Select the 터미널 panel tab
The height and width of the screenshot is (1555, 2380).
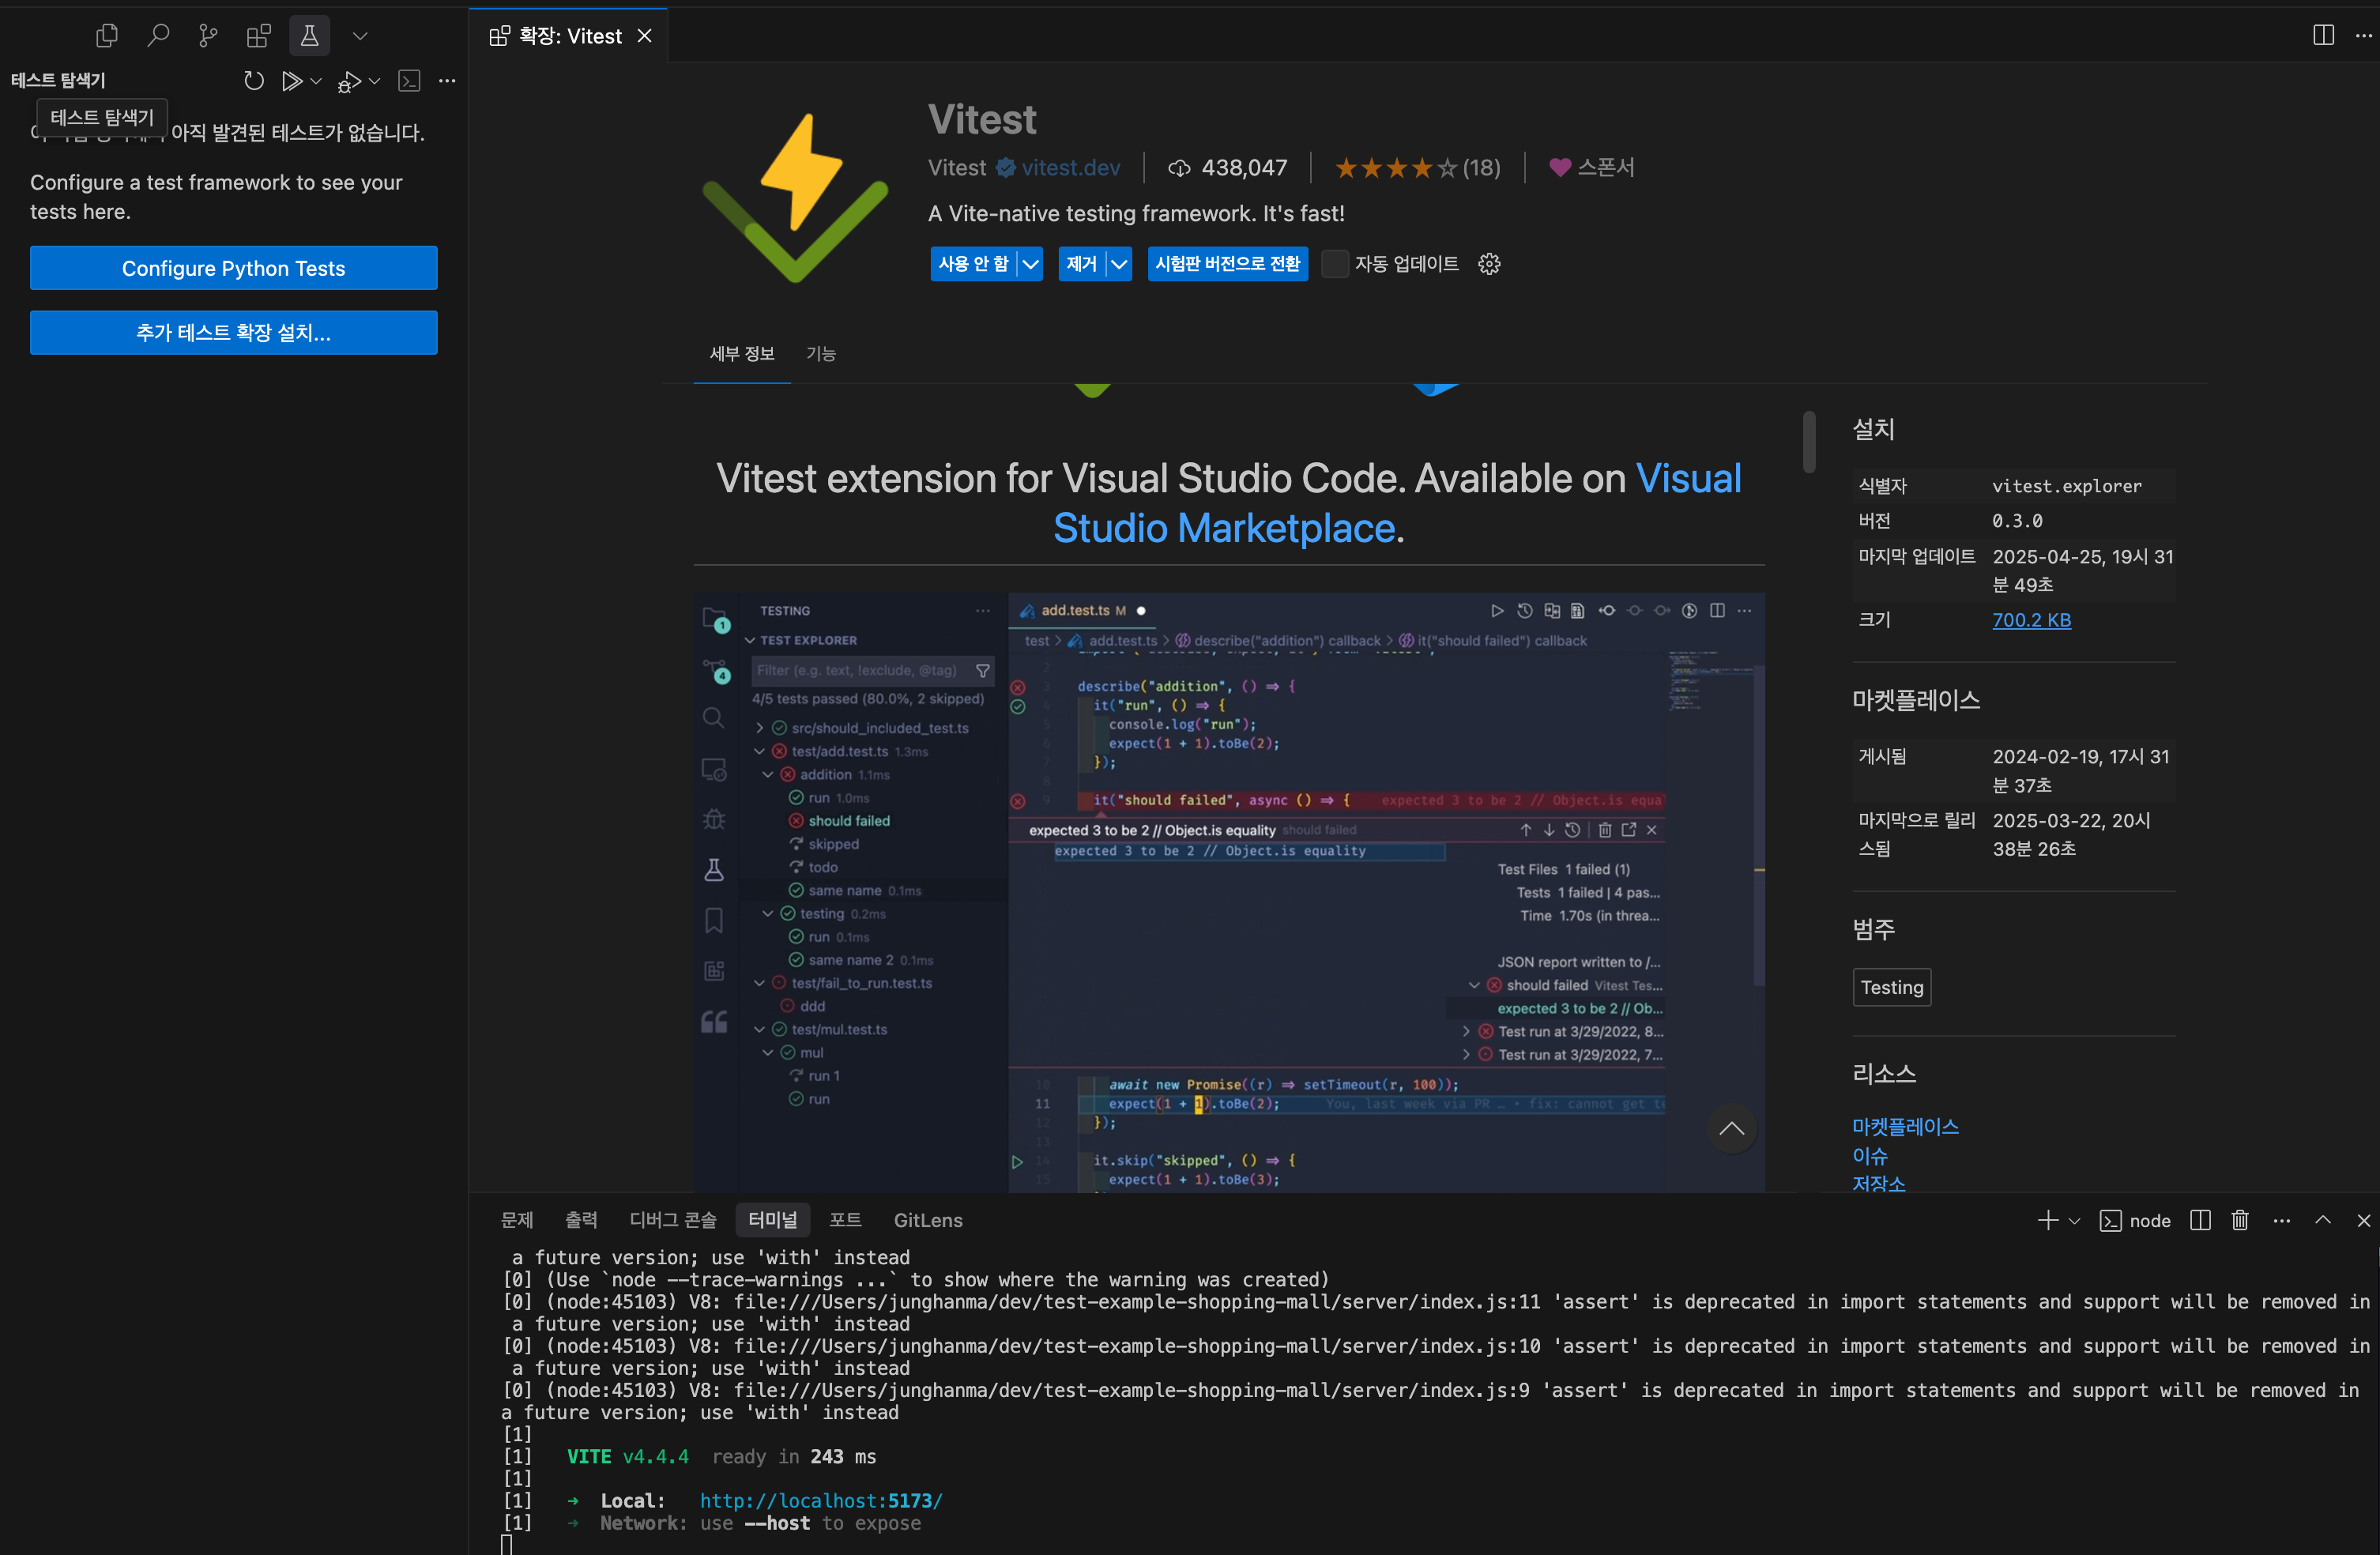tap(773, 1220)
